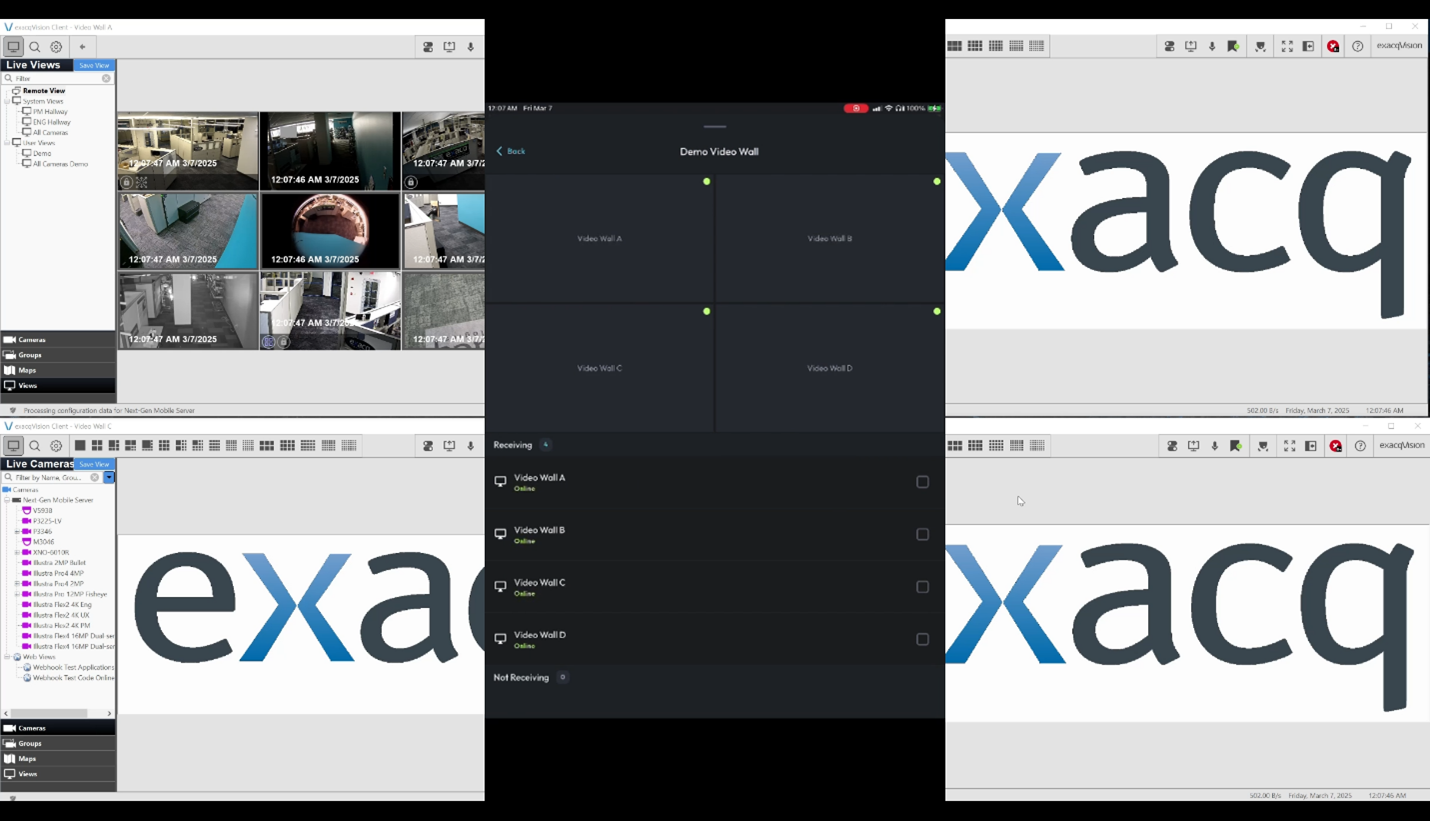The image size is (1430, 821).
Task: Click Save View button beside Live Views
Action: pos(94,65)
